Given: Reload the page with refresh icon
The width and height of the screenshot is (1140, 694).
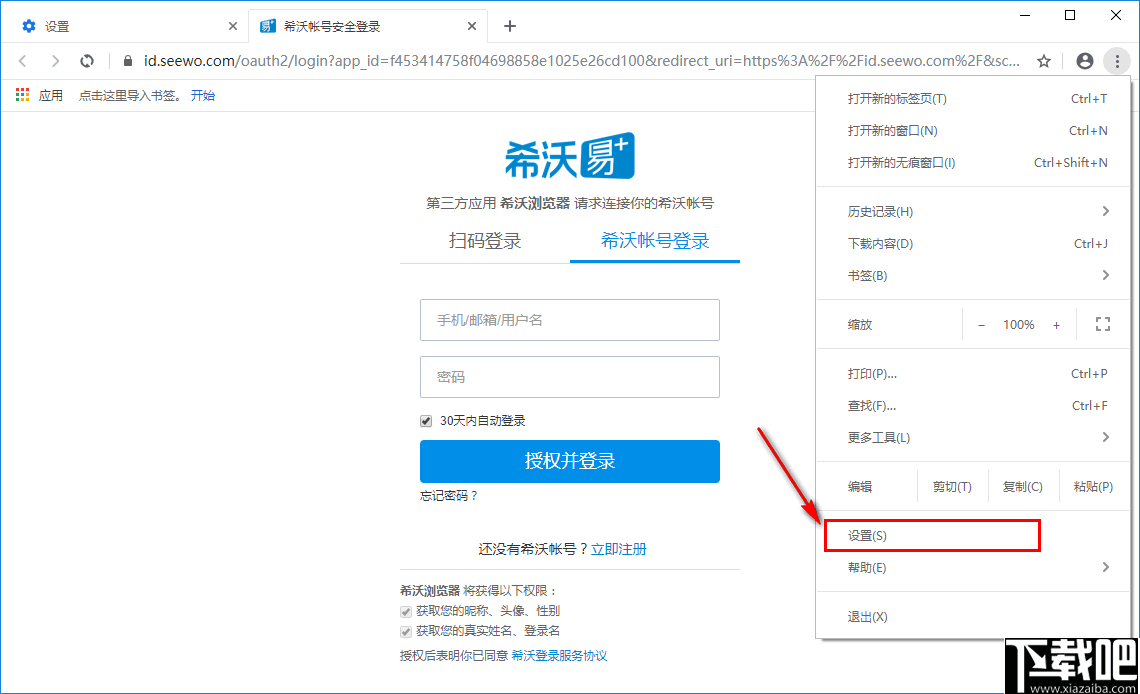Looking at the screenshot, I should point(87,61).
